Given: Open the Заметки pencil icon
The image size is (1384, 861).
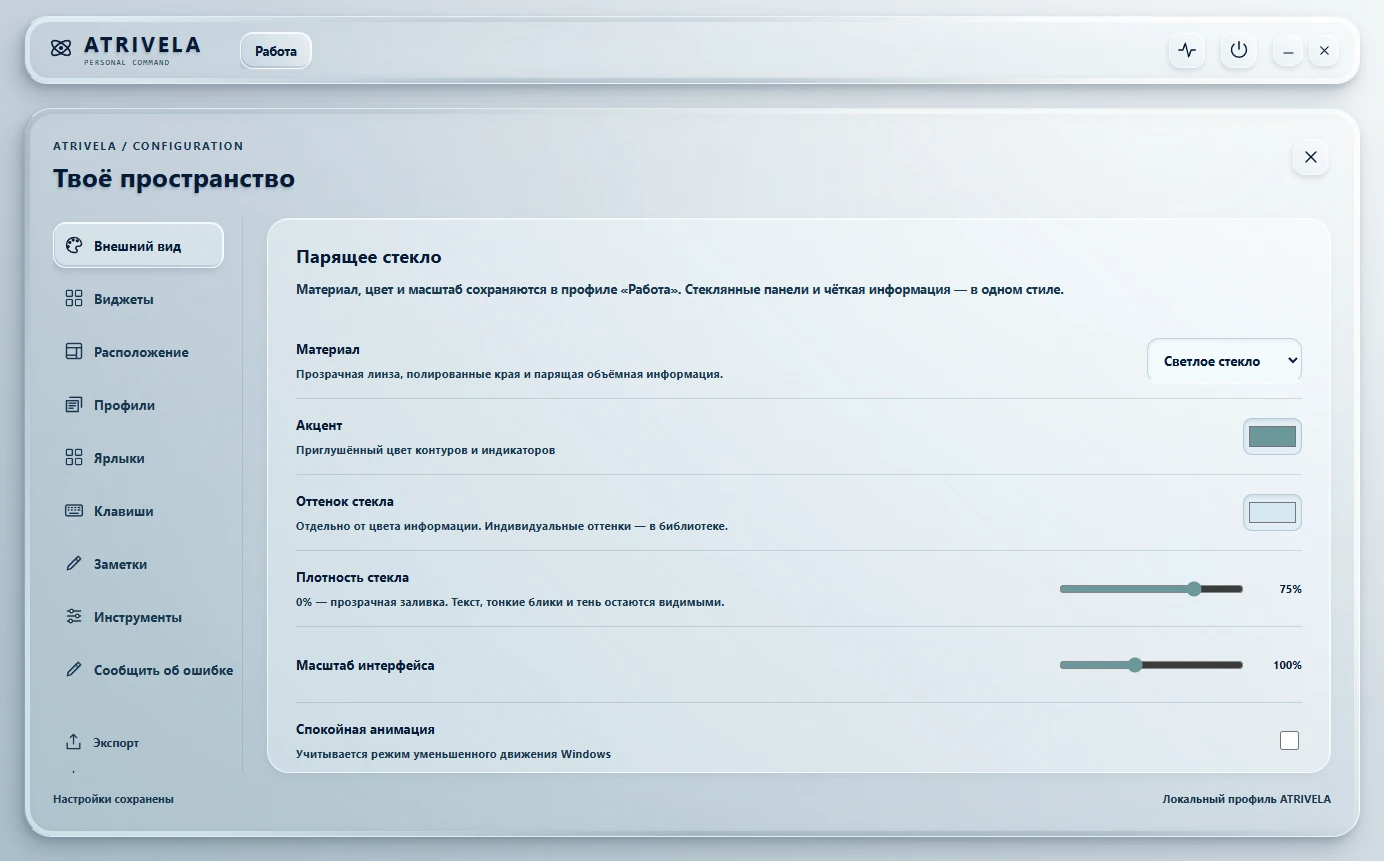Looking at the screenshot, I should point(73,564).
